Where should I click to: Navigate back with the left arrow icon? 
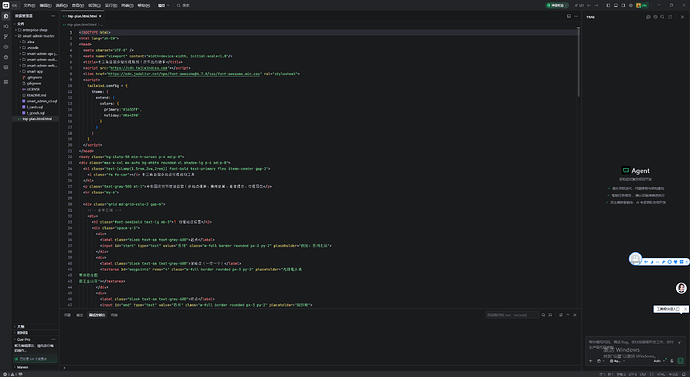tap(589, 5)
